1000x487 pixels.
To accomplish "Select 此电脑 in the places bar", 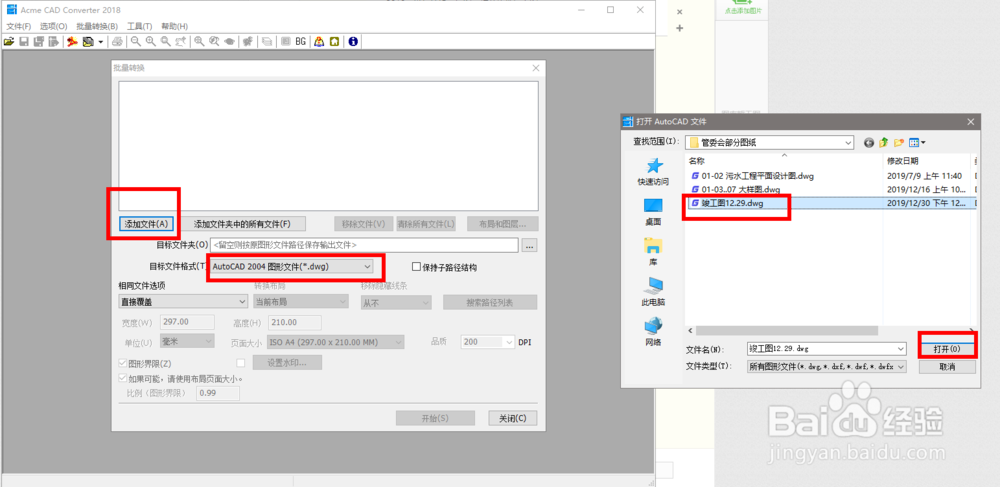I will pyautogui.click(x=653, y=292).
